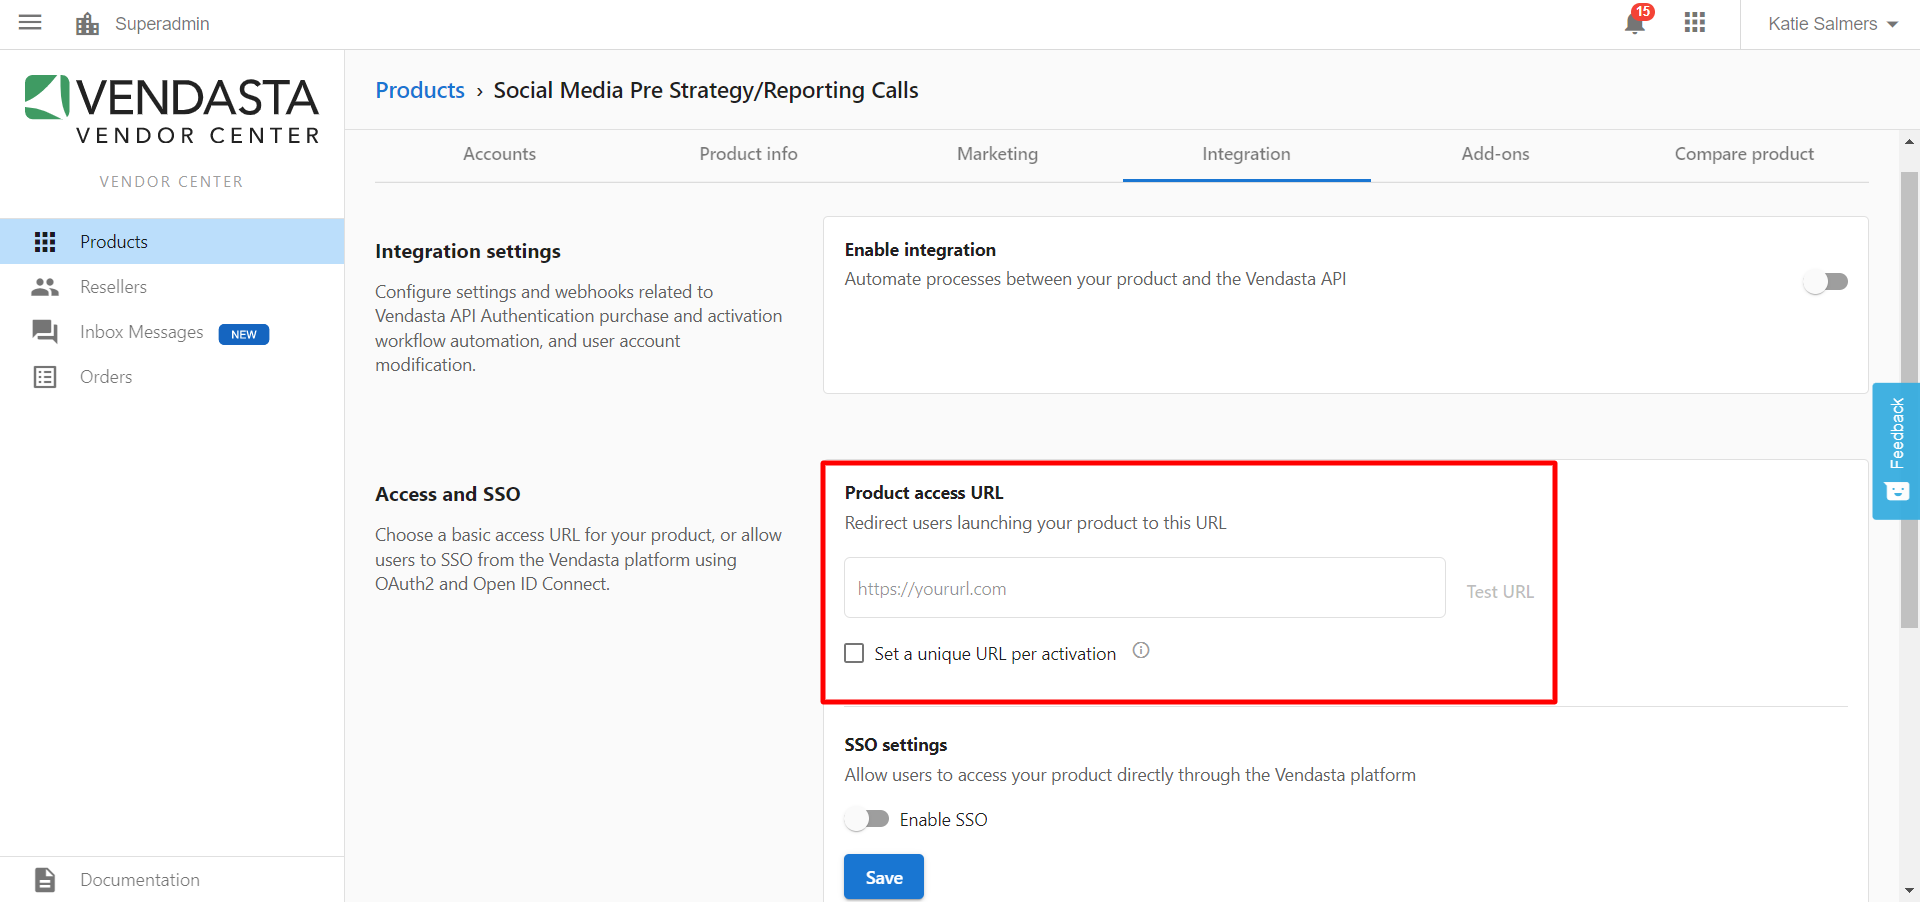This screenshot has width=1920, height=902.
Task: Click 'Social Media Pre Strategy/Reporting Calls' title
Action: (706, 90)
